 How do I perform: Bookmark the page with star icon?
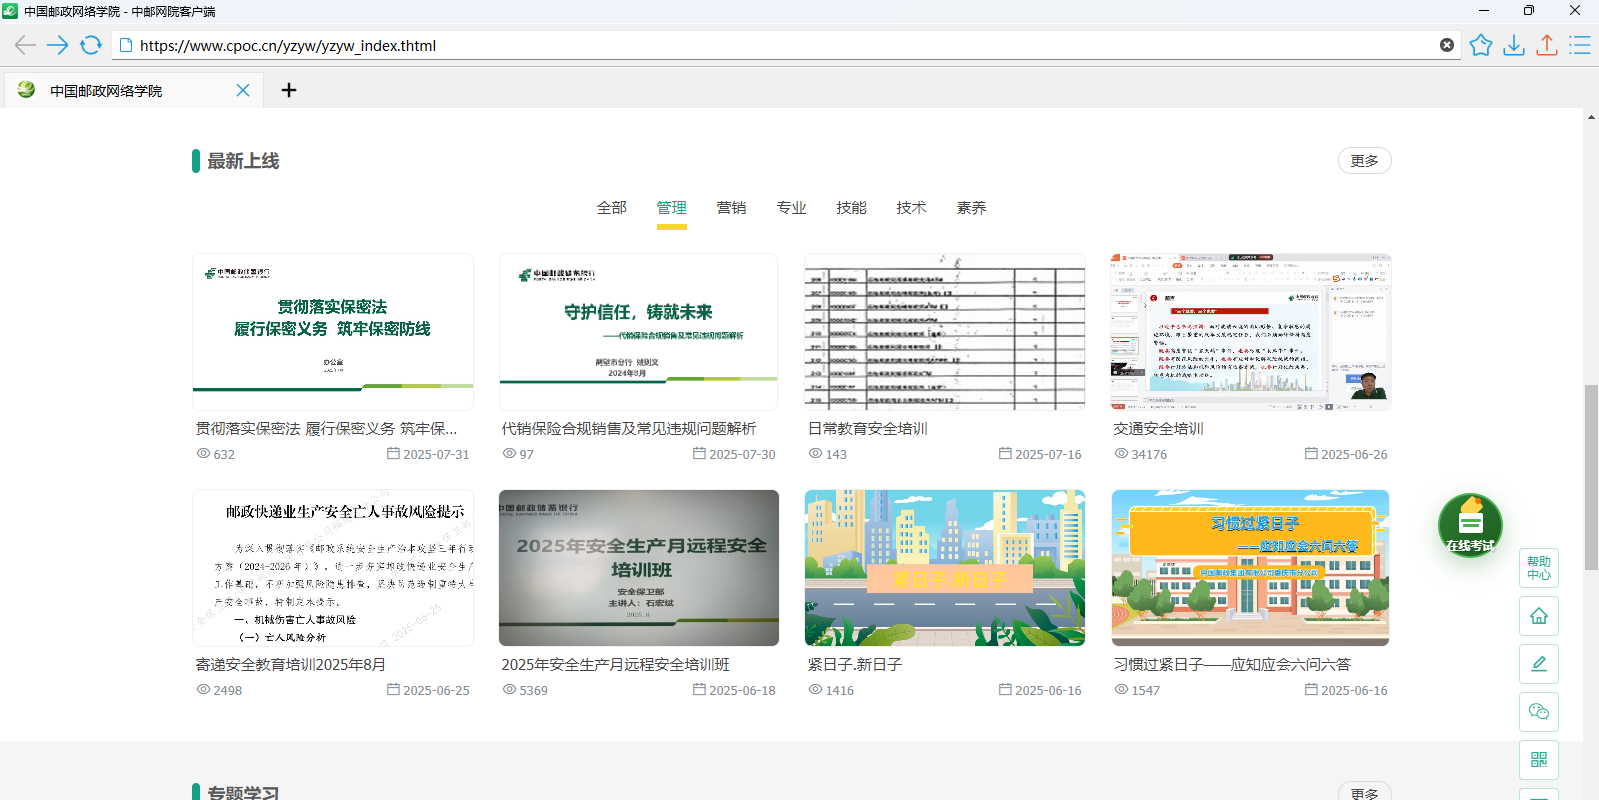(1481, 45)
